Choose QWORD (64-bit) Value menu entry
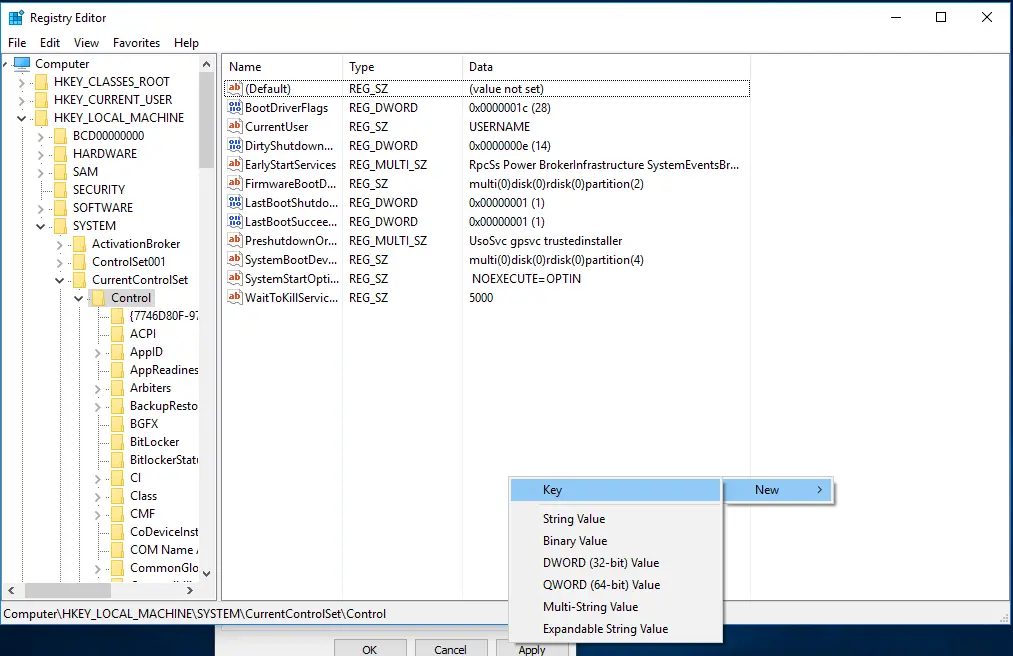This screenshot has height=656, width=1013. (x=616, y=585)
